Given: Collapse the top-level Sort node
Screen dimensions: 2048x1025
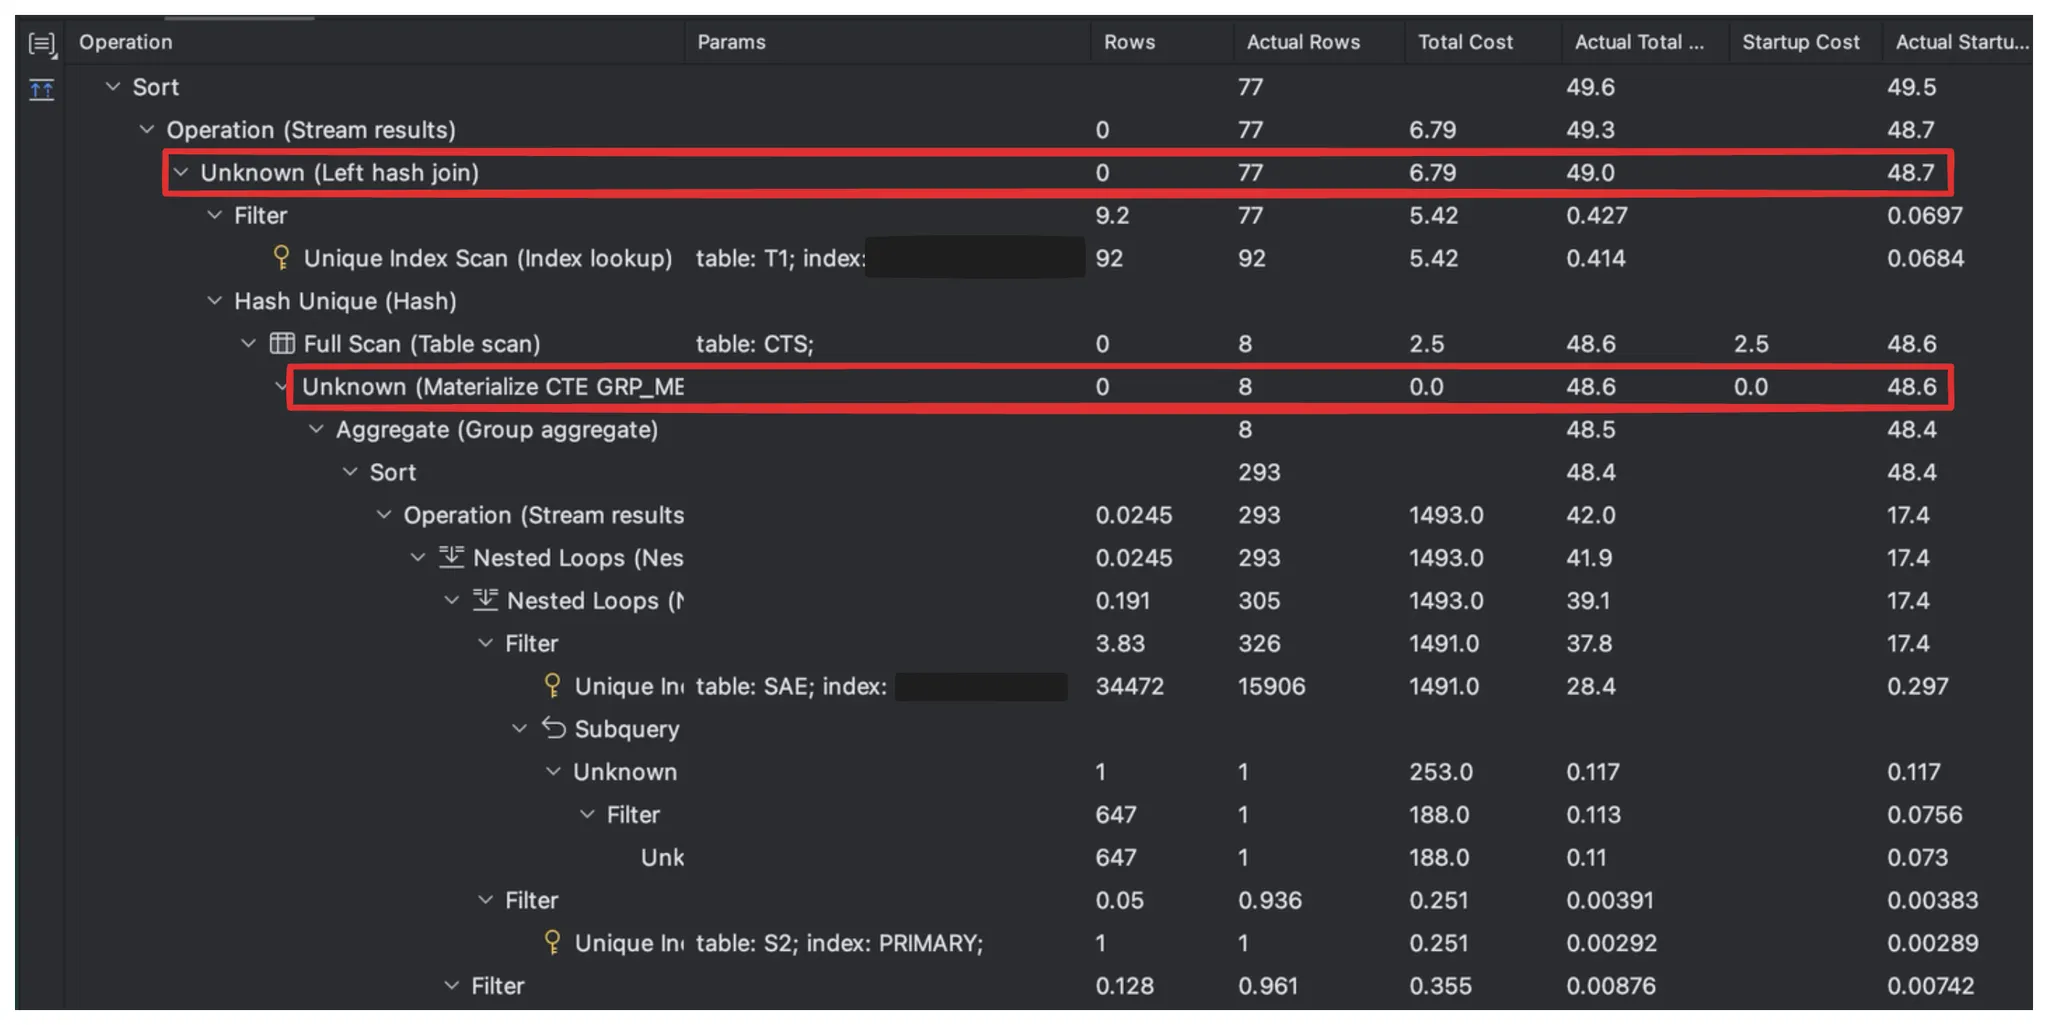Looking at the screenshot, I should click(x=113, y=87).
